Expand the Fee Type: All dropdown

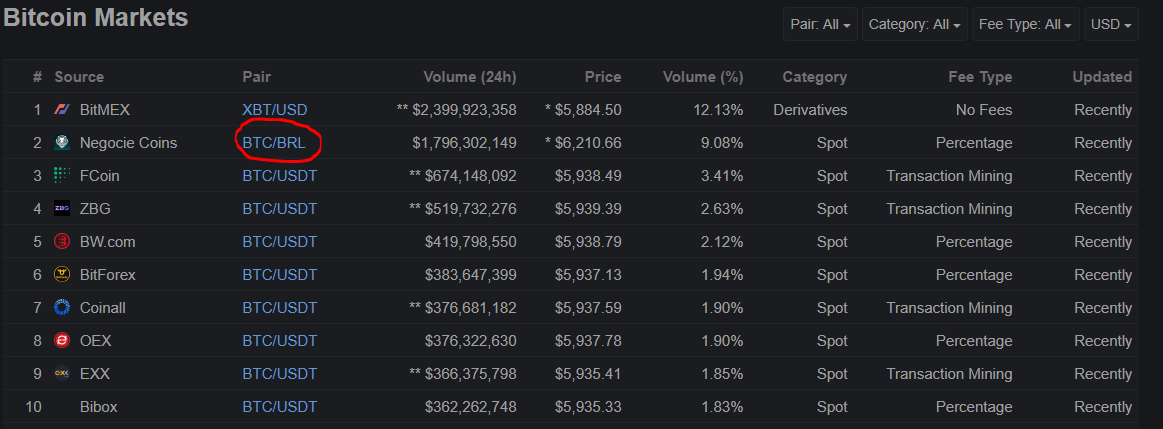(1025, 24)
